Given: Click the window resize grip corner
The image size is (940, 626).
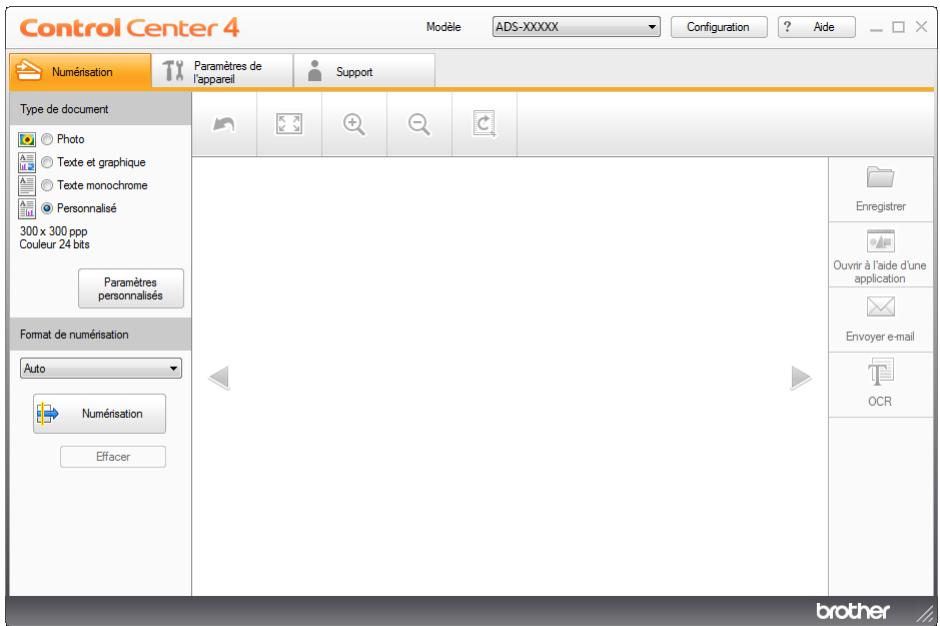Looking at the screenshot, I should [x=926, y=613].
